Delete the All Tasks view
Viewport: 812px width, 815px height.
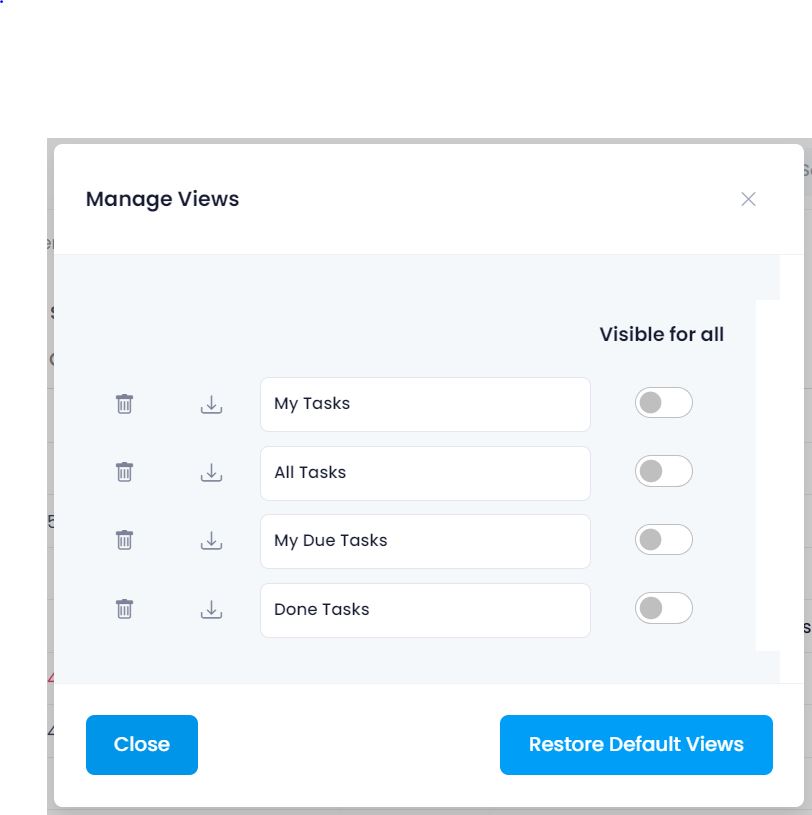pyautogui.click(x=124, y=472)
